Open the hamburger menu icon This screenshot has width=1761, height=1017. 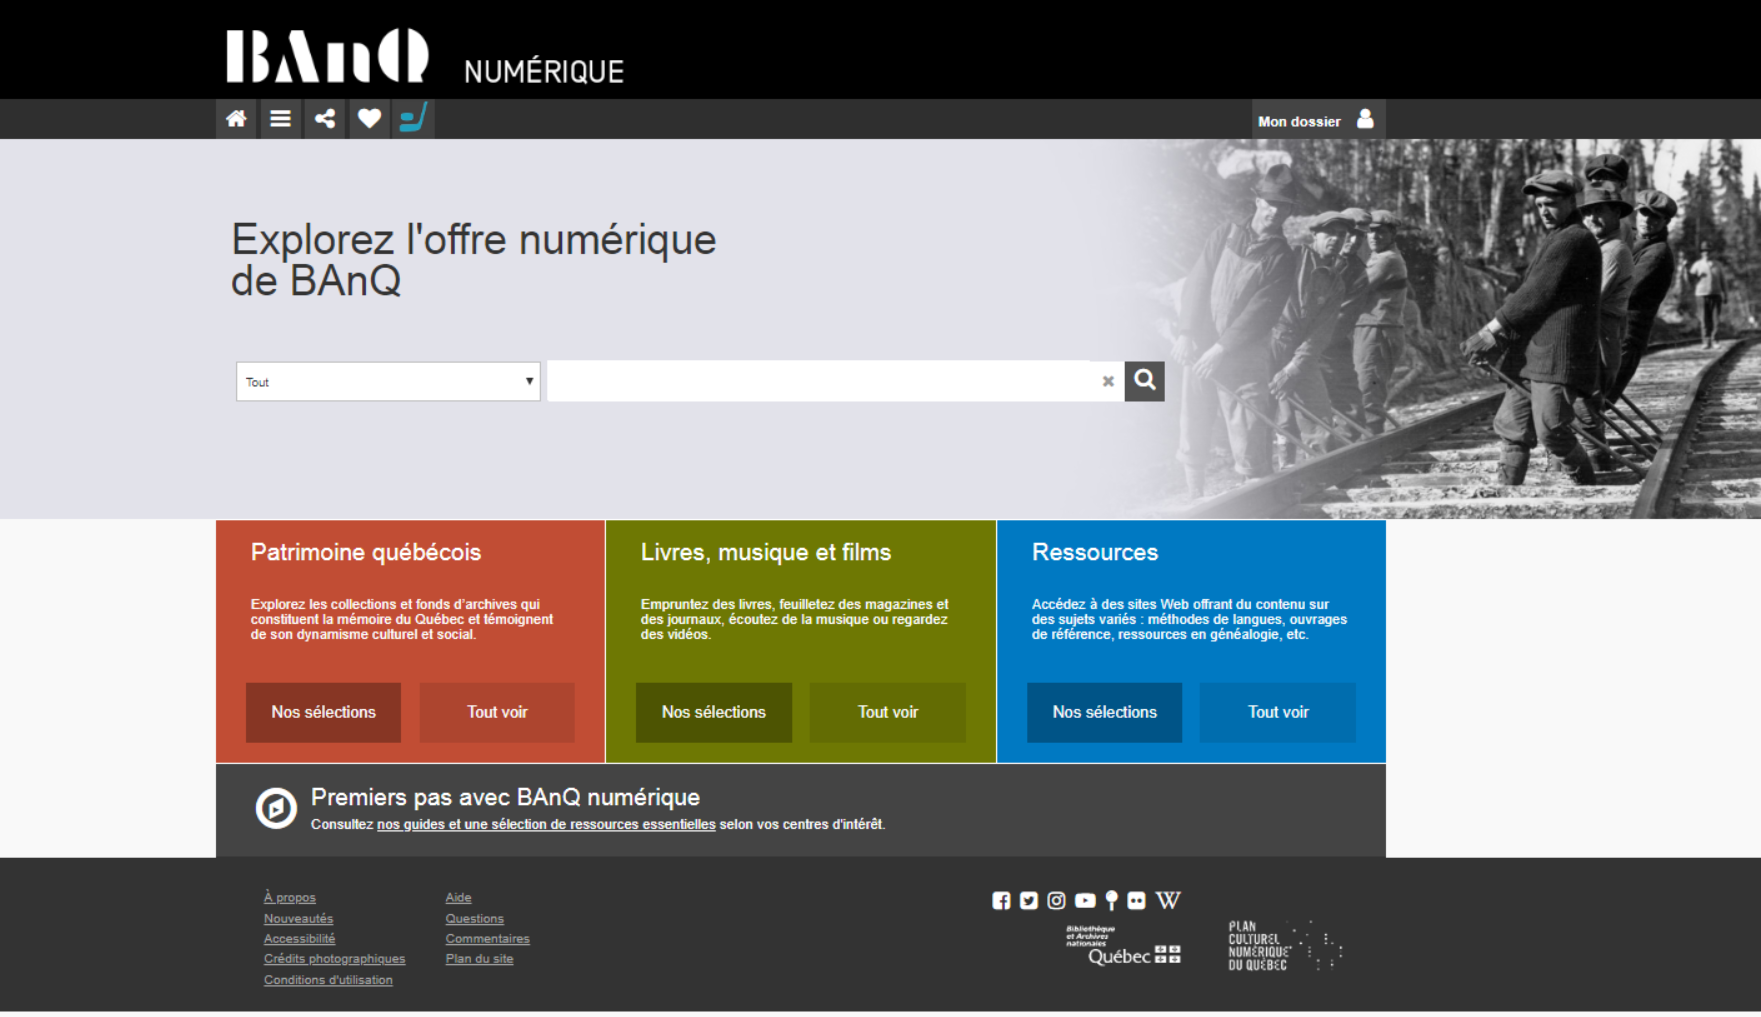click(x=280, y=118)
